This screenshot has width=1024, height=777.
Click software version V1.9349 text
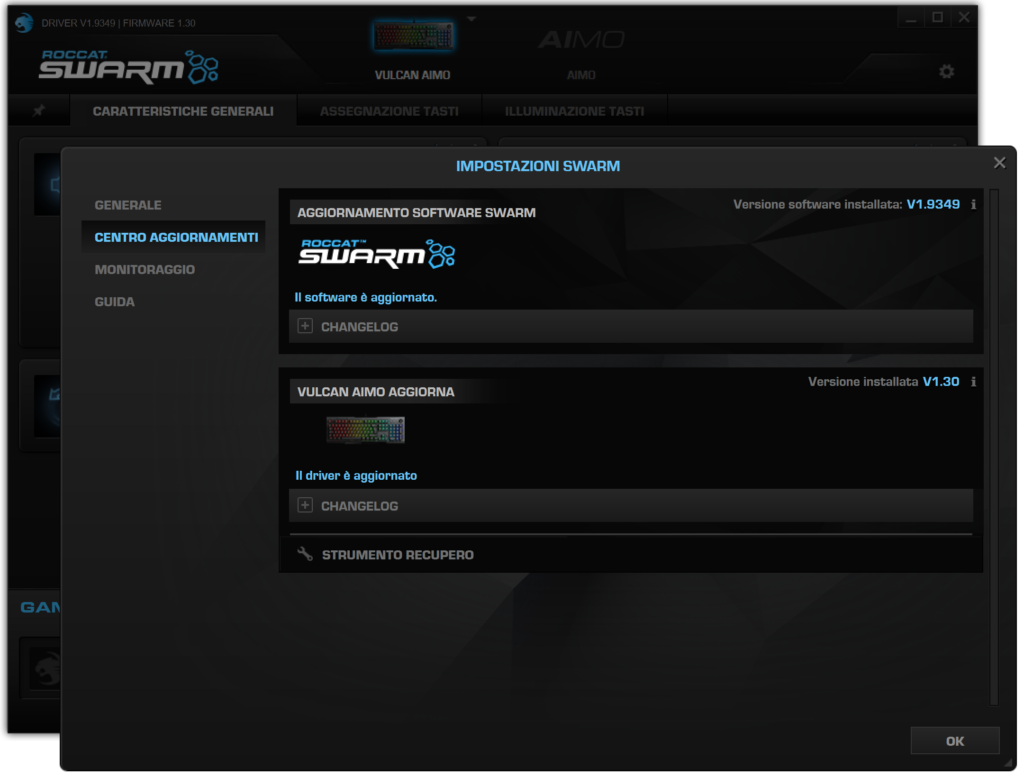pos(933,204)
